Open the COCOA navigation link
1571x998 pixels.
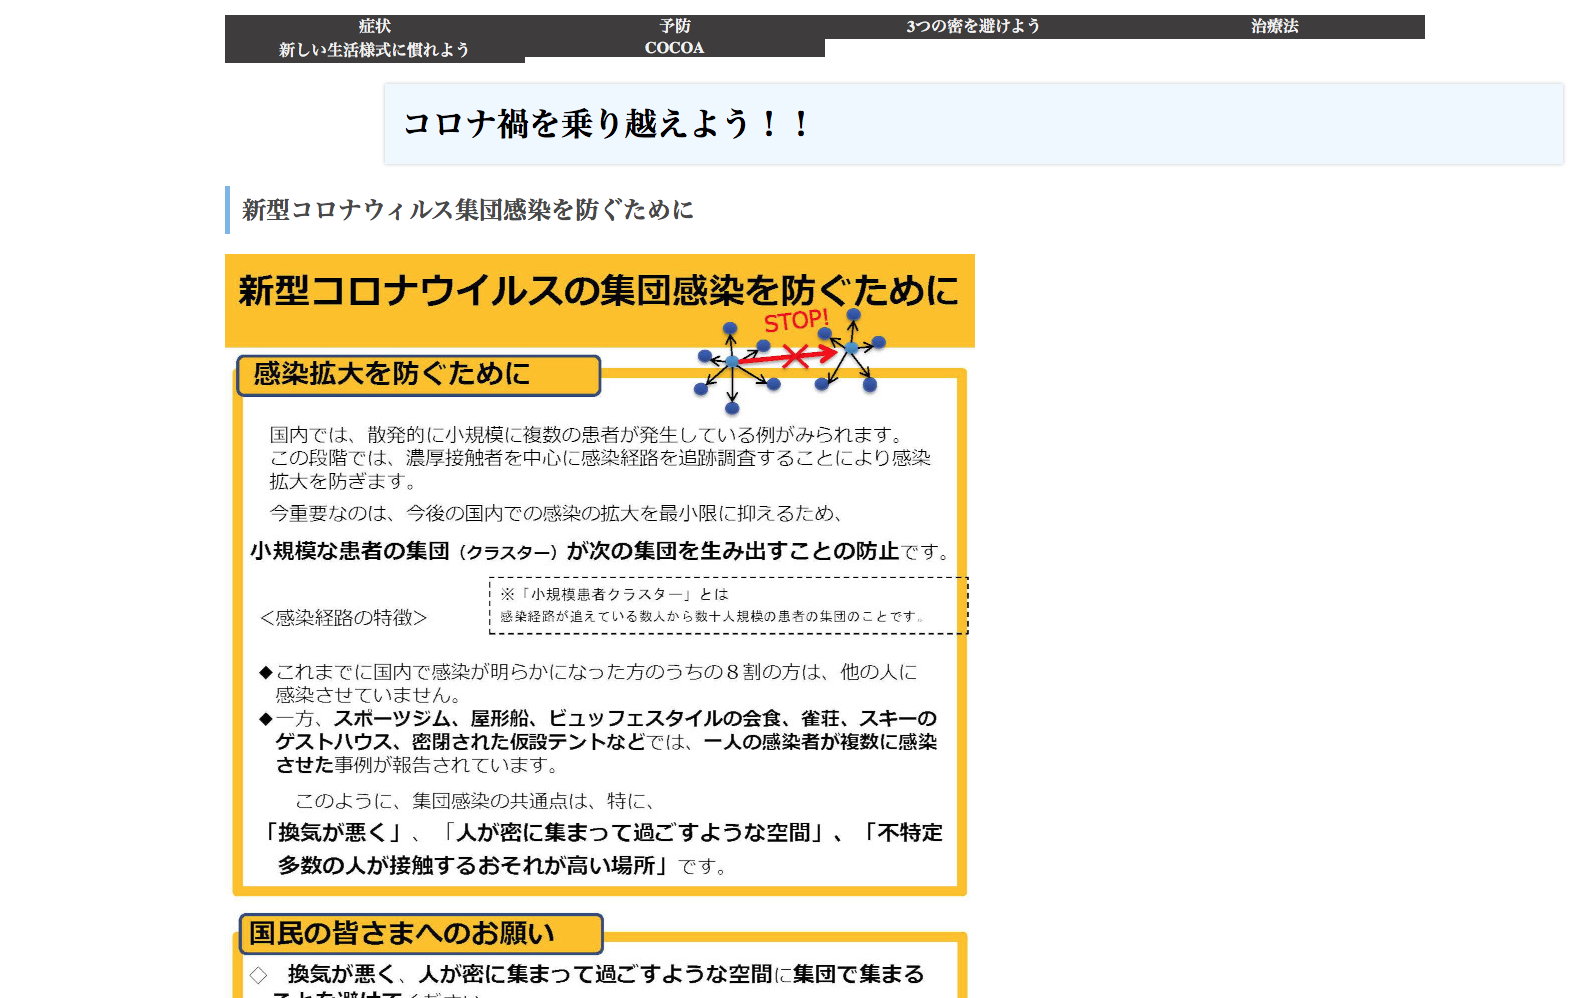coord(674,48)
